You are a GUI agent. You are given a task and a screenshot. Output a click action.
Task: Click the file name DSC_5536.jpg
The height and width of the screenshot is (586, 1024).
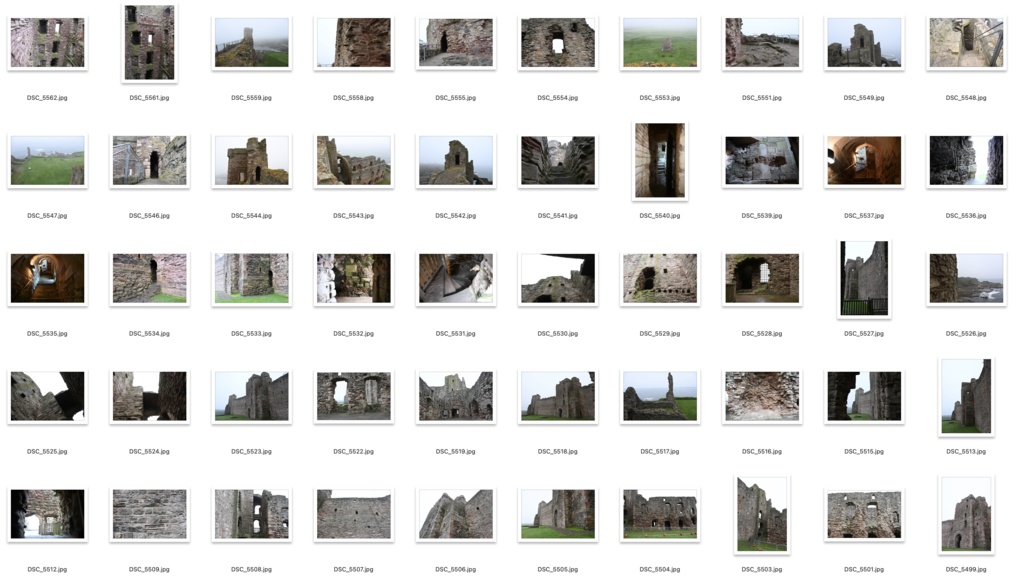point(966,216)
